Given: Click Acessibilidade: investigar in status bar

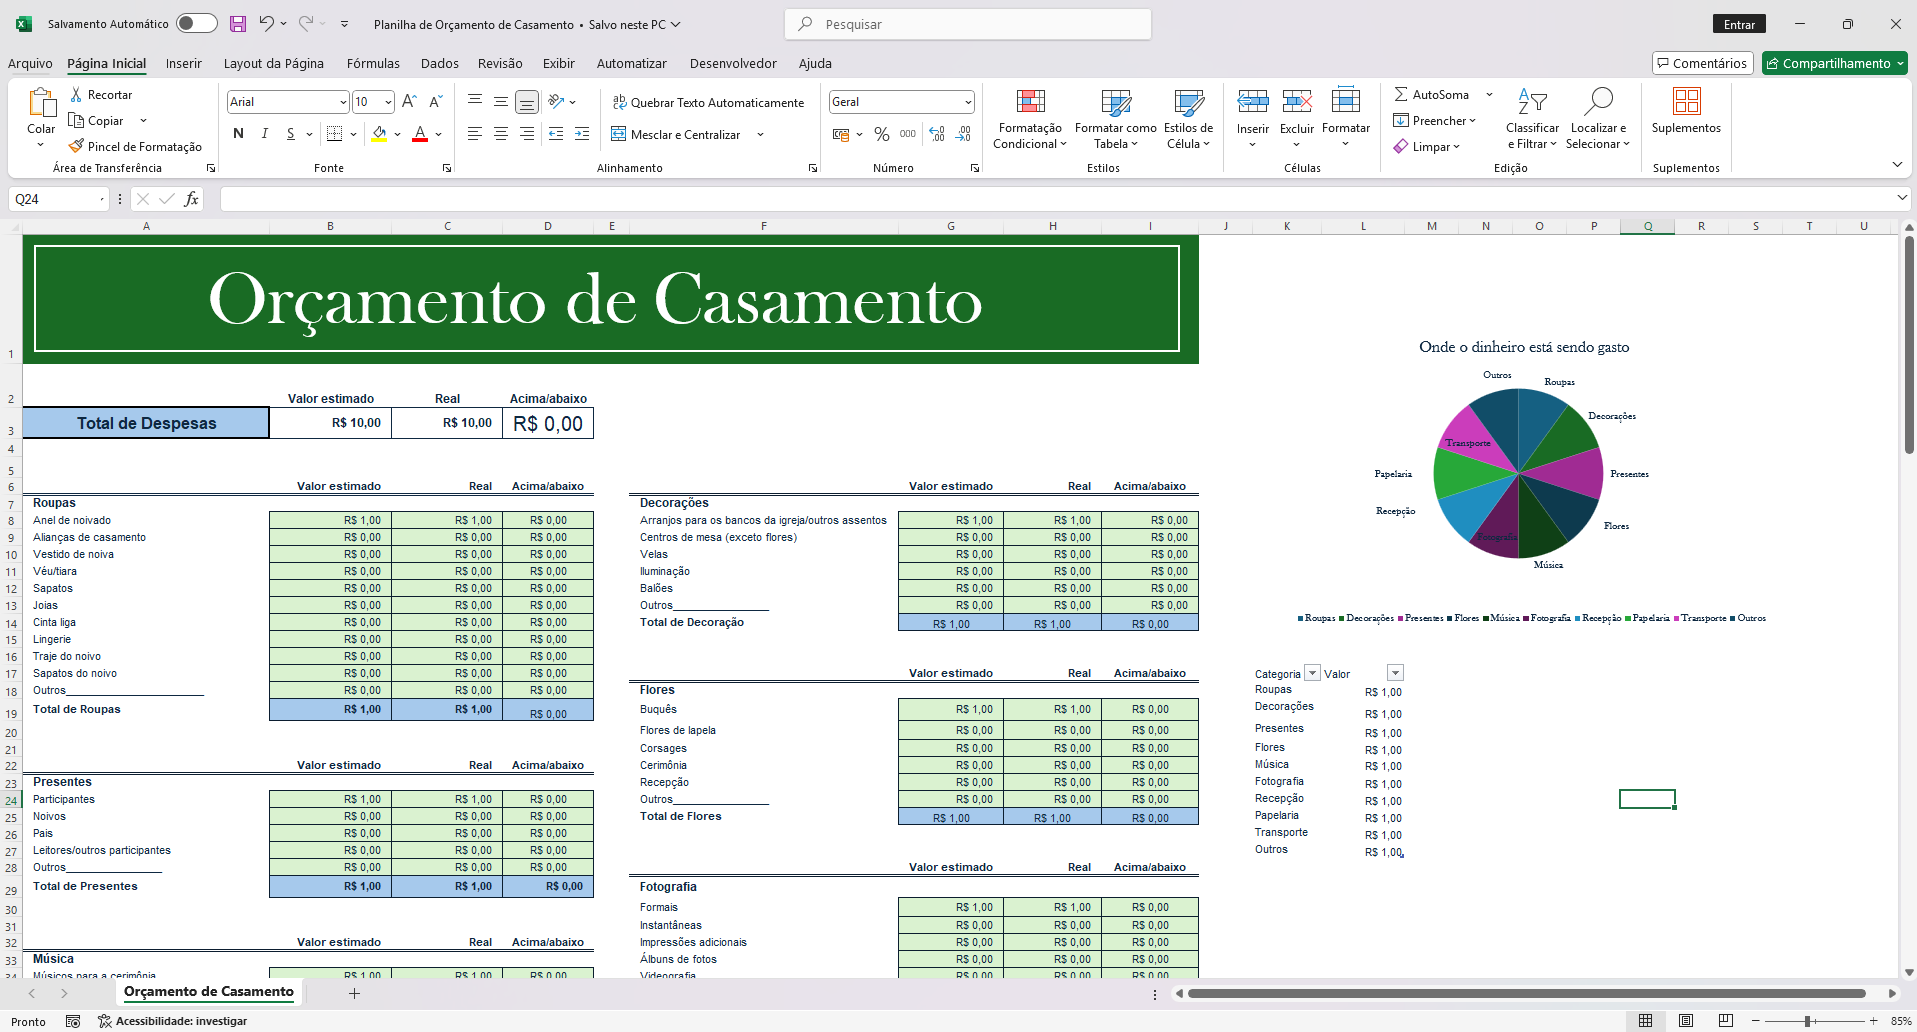Looking at the screenshot, I should (x=172, y=1021).
